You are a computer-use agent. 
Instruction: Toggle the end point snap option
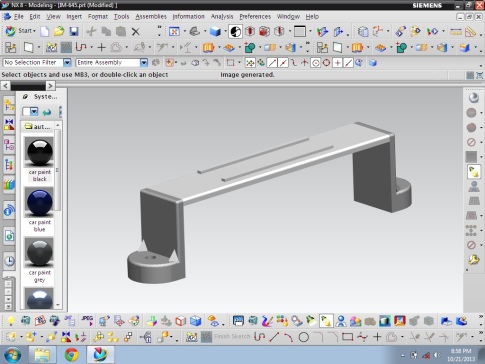(x=272, y=63)
